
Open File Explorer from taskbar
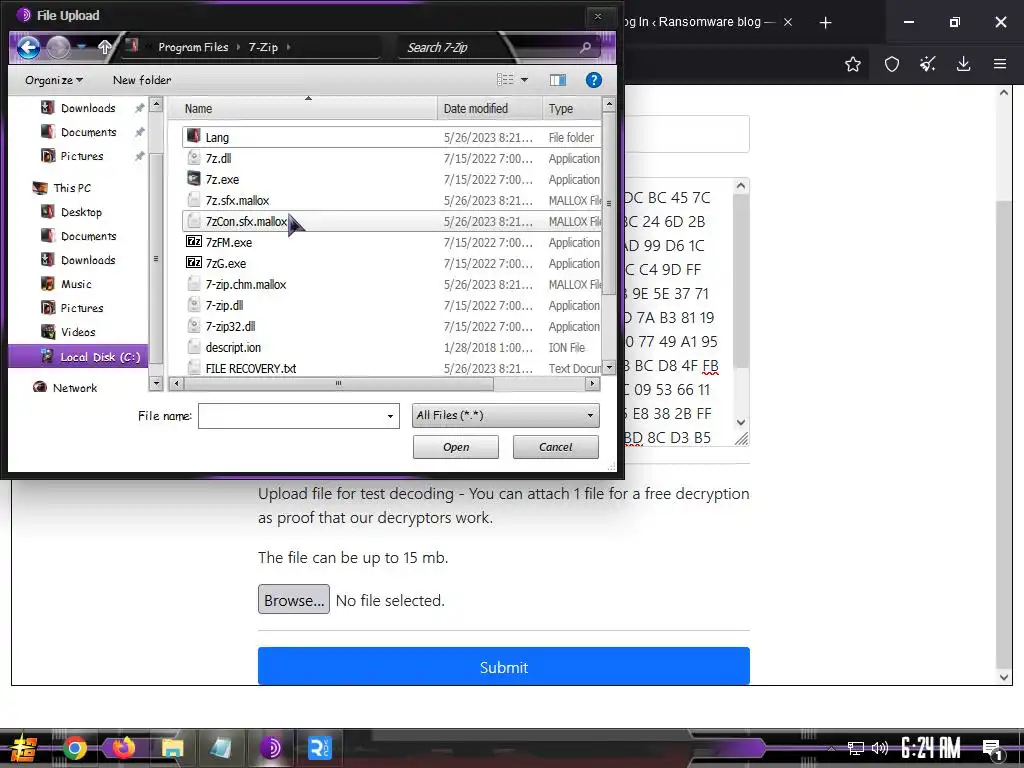172,748
